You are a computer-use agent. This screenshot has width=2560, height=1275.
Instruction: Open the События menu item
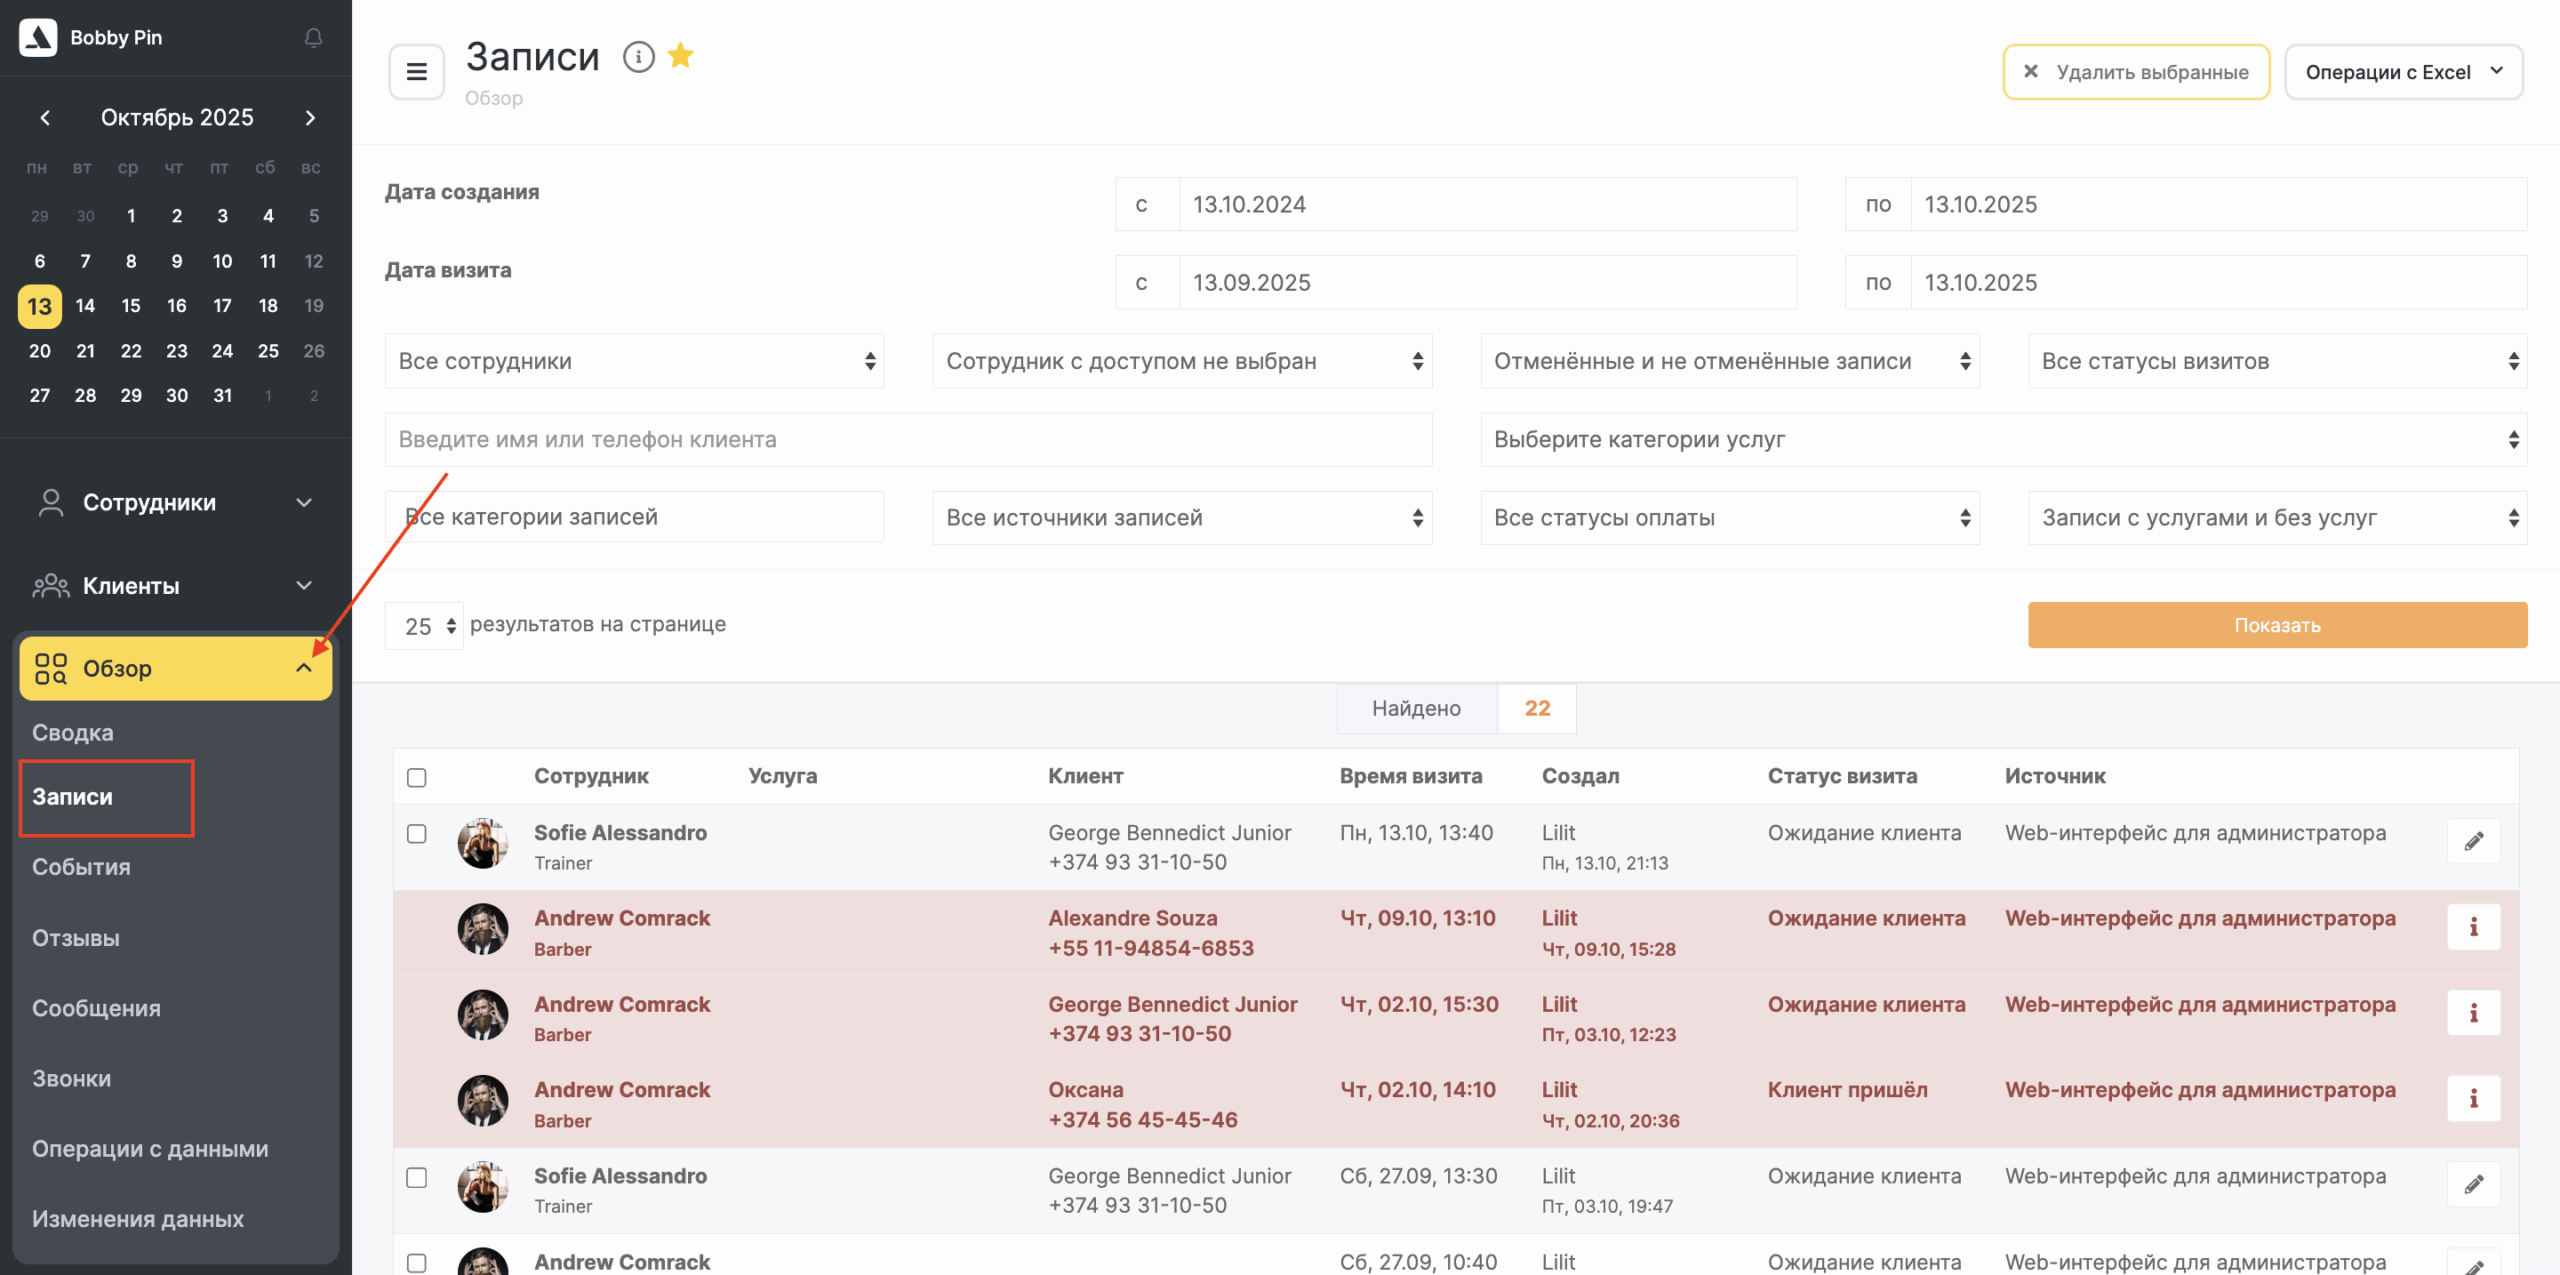[81, 867]
